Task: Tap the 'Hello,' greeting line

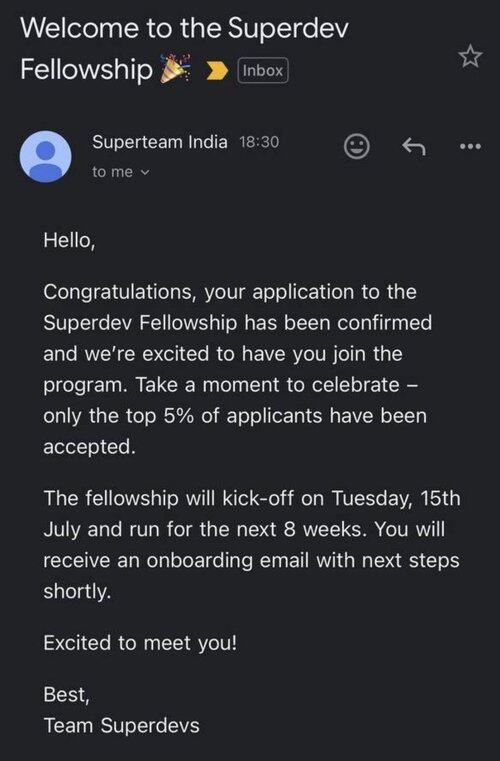Action: tap(69, 240)
